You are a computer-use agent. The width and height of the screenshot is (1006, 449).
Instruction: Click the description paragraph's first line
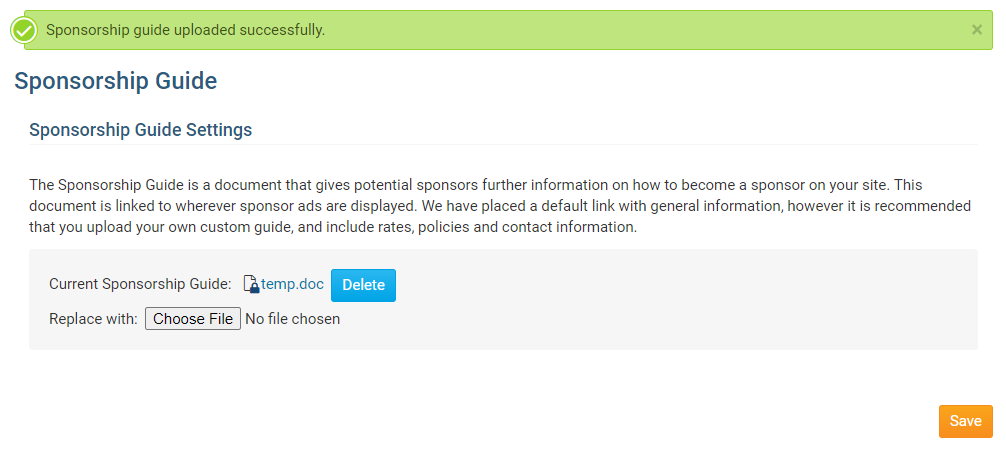(x=460, y=185)
